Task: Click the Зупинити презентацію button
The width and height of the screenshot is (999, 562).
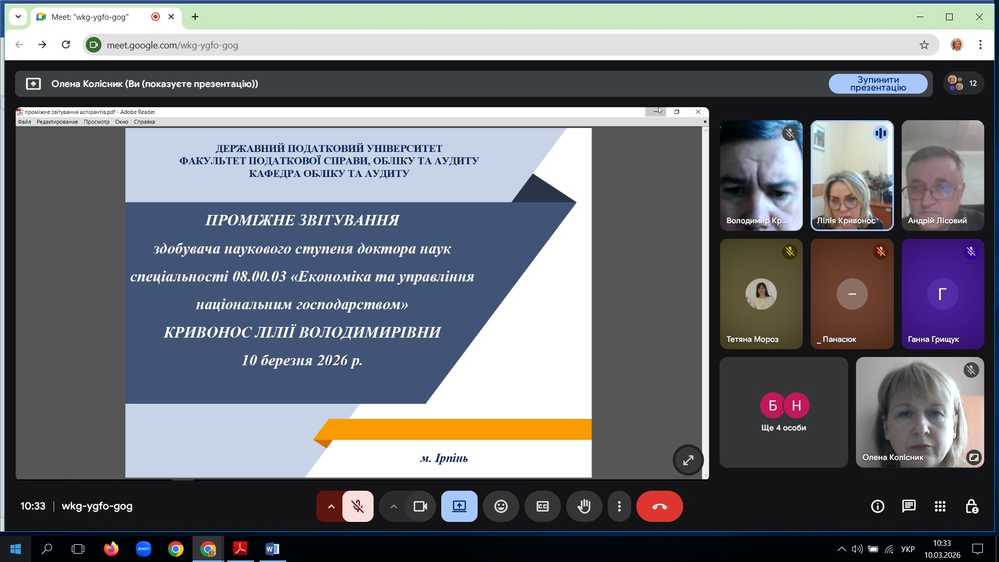Action: pyautogui.click(x=878, y=84)
